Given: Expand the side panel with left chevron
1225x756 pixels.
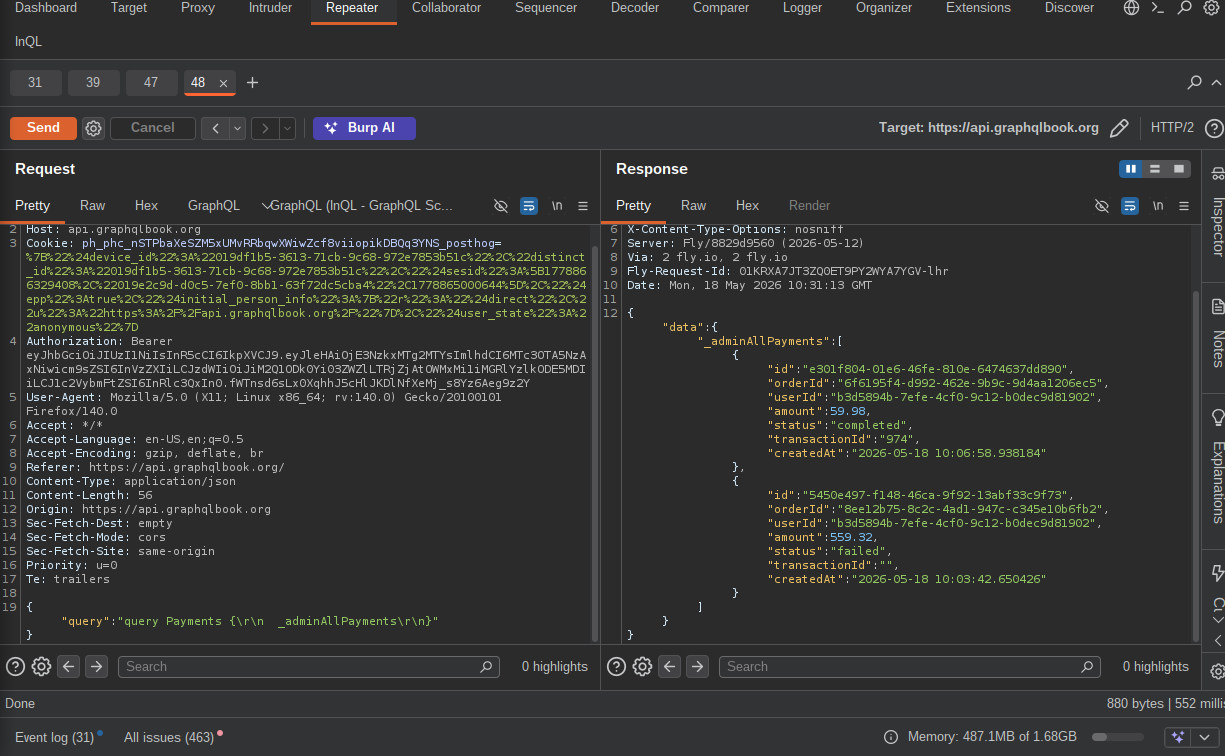Looking at the screenshot, I should pos(1217,640).
